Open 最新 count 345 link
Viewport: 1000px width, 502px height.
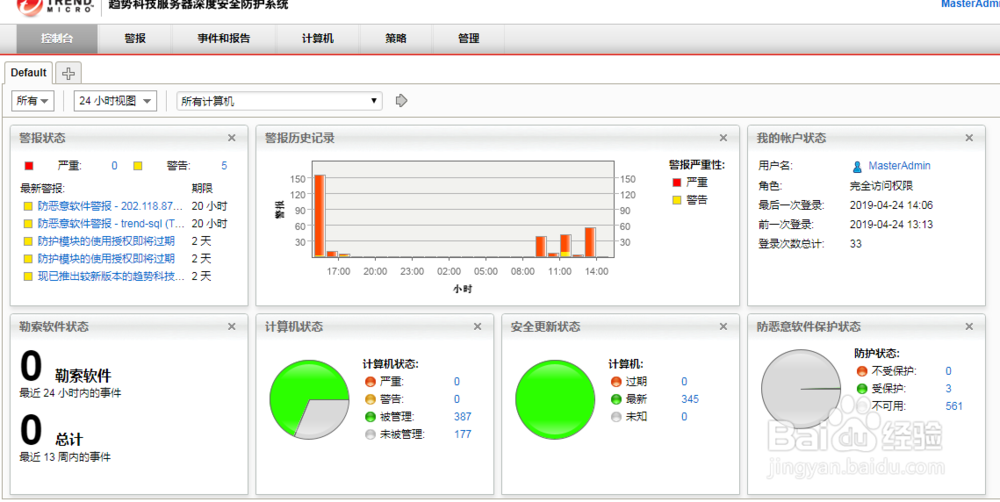pyautogui.click(x=689, y=399)
